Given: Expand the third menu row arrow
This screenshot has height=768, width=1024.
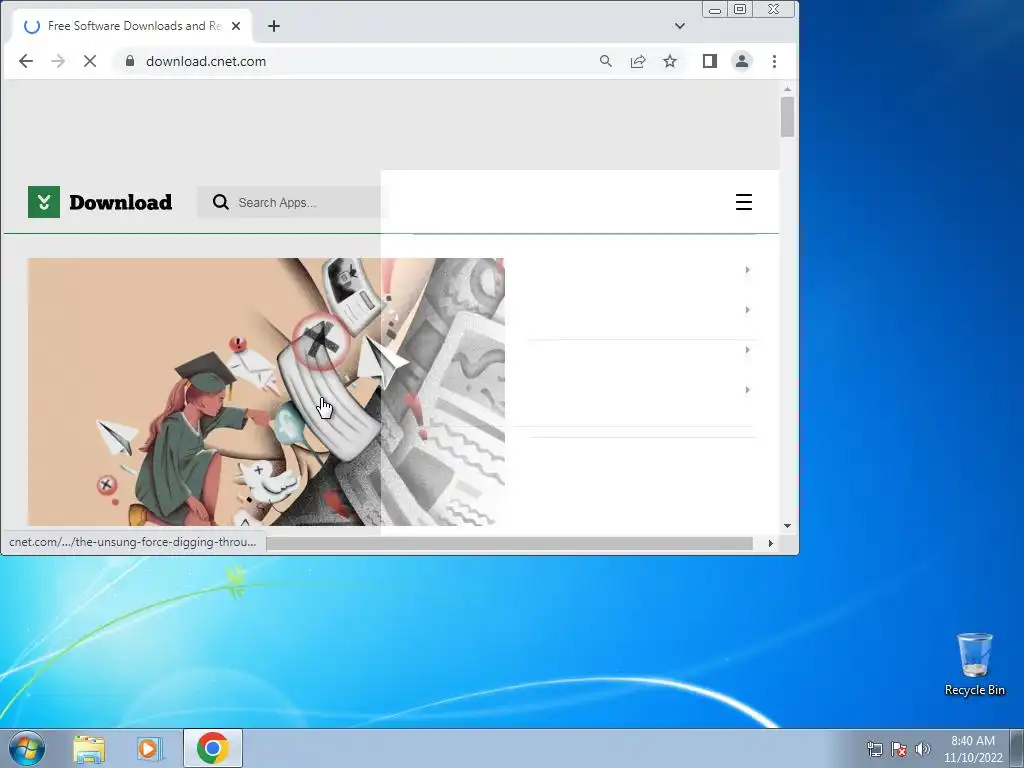Looking at the screenshot, I should click(x=747, y=350).
